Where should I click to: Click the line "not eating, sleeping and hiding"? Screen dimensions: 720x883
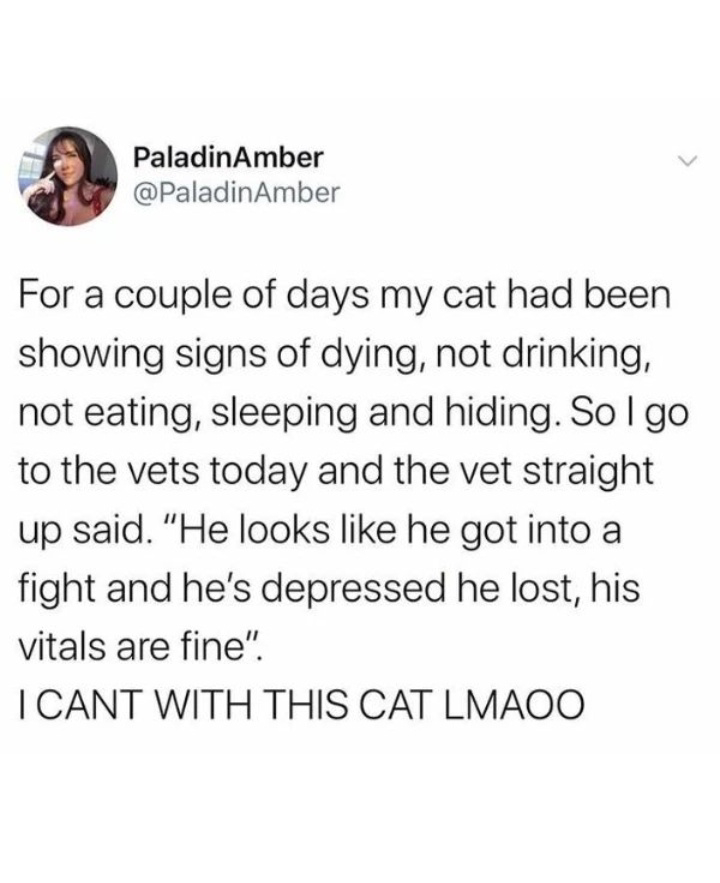click(x=354, y=414)
